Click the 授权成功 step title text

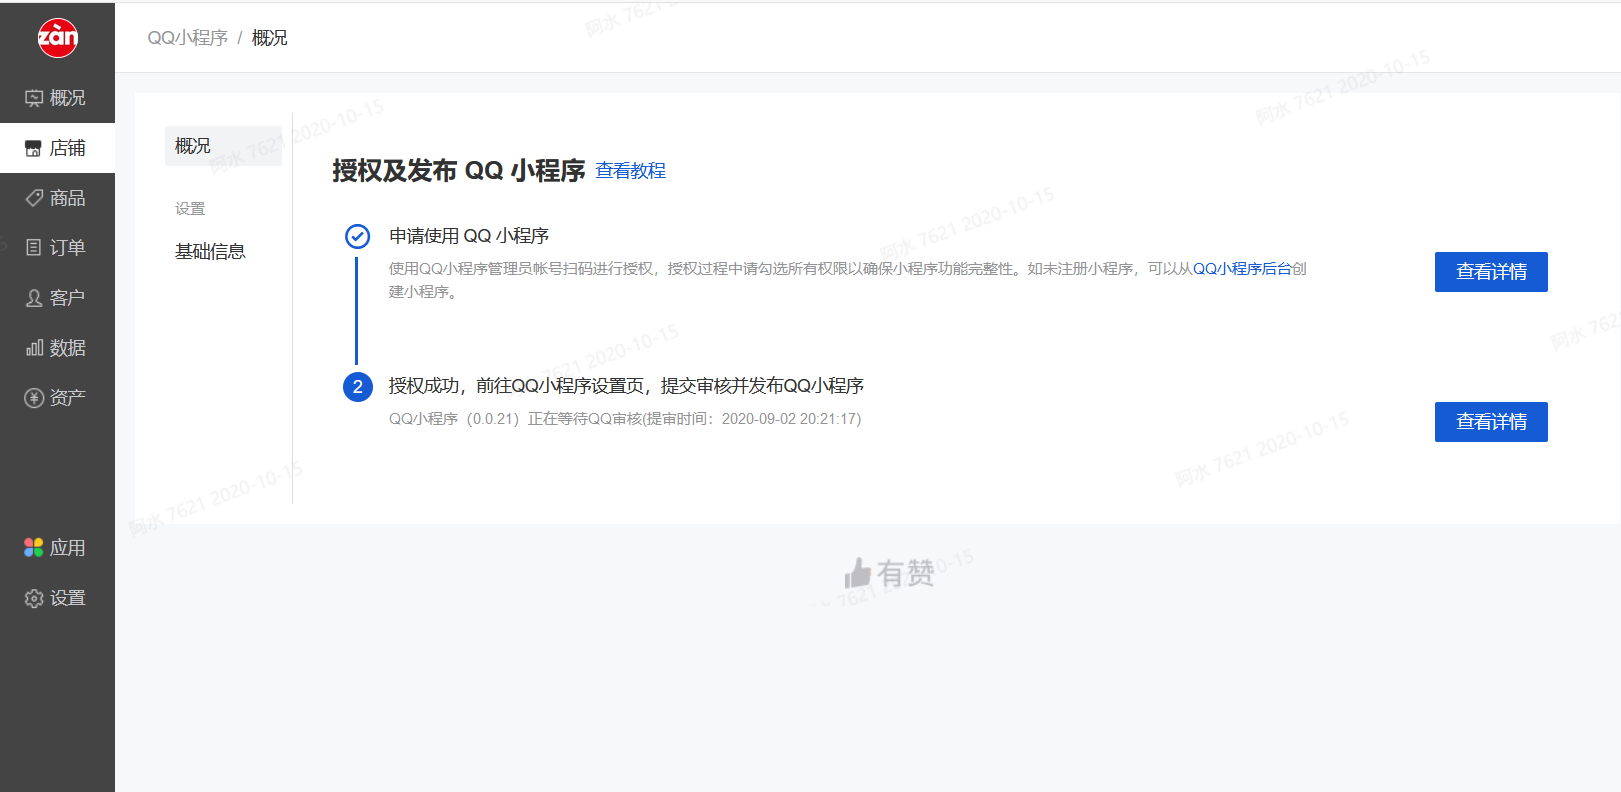[626, 386]
